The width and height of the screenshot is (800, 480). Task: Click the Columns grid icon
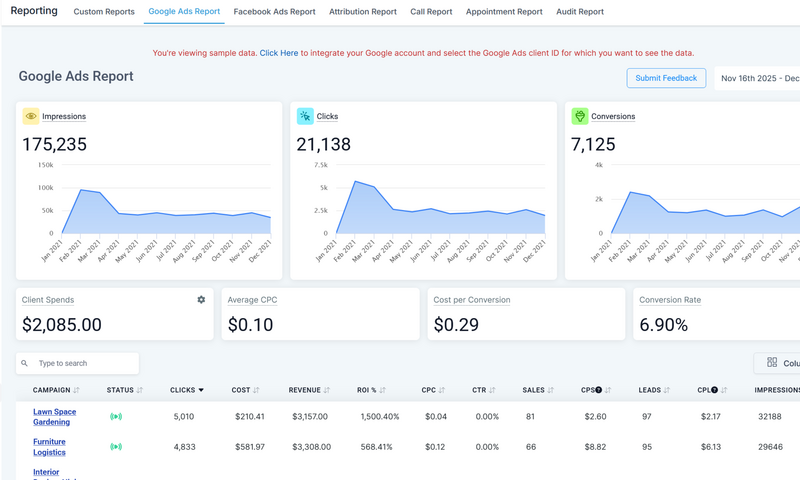pyautogui.click(x=772, y=363)
